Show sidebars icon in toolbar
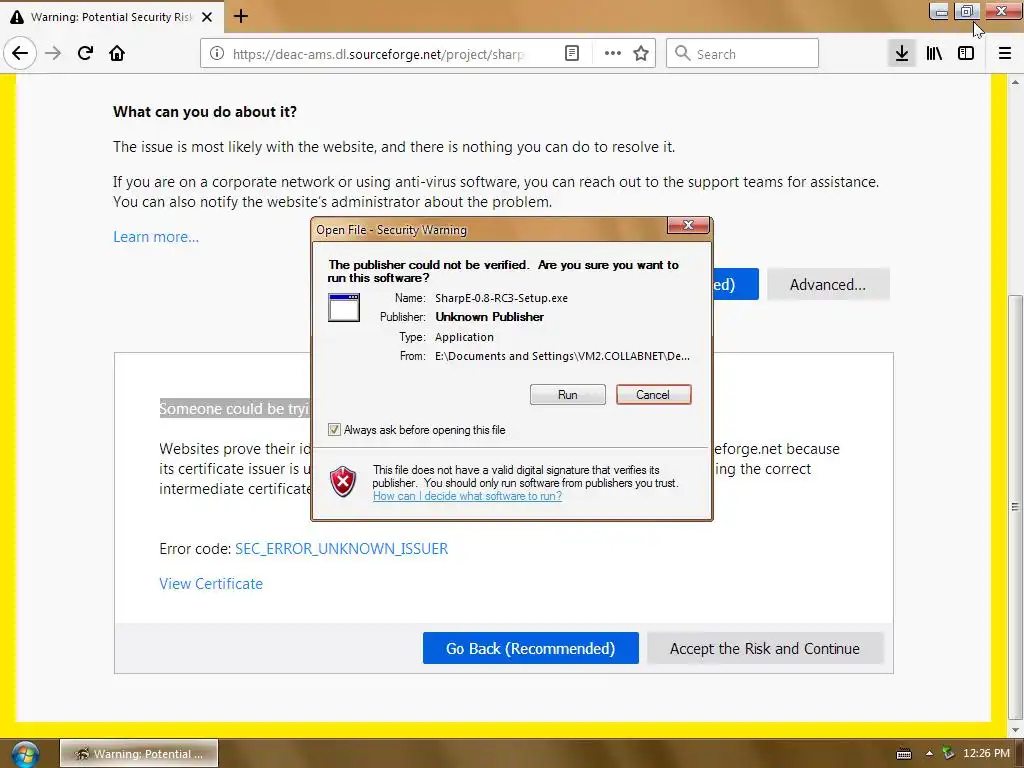Image resolution: width=1024 pixels, height=768 pixels. [966, 54]
